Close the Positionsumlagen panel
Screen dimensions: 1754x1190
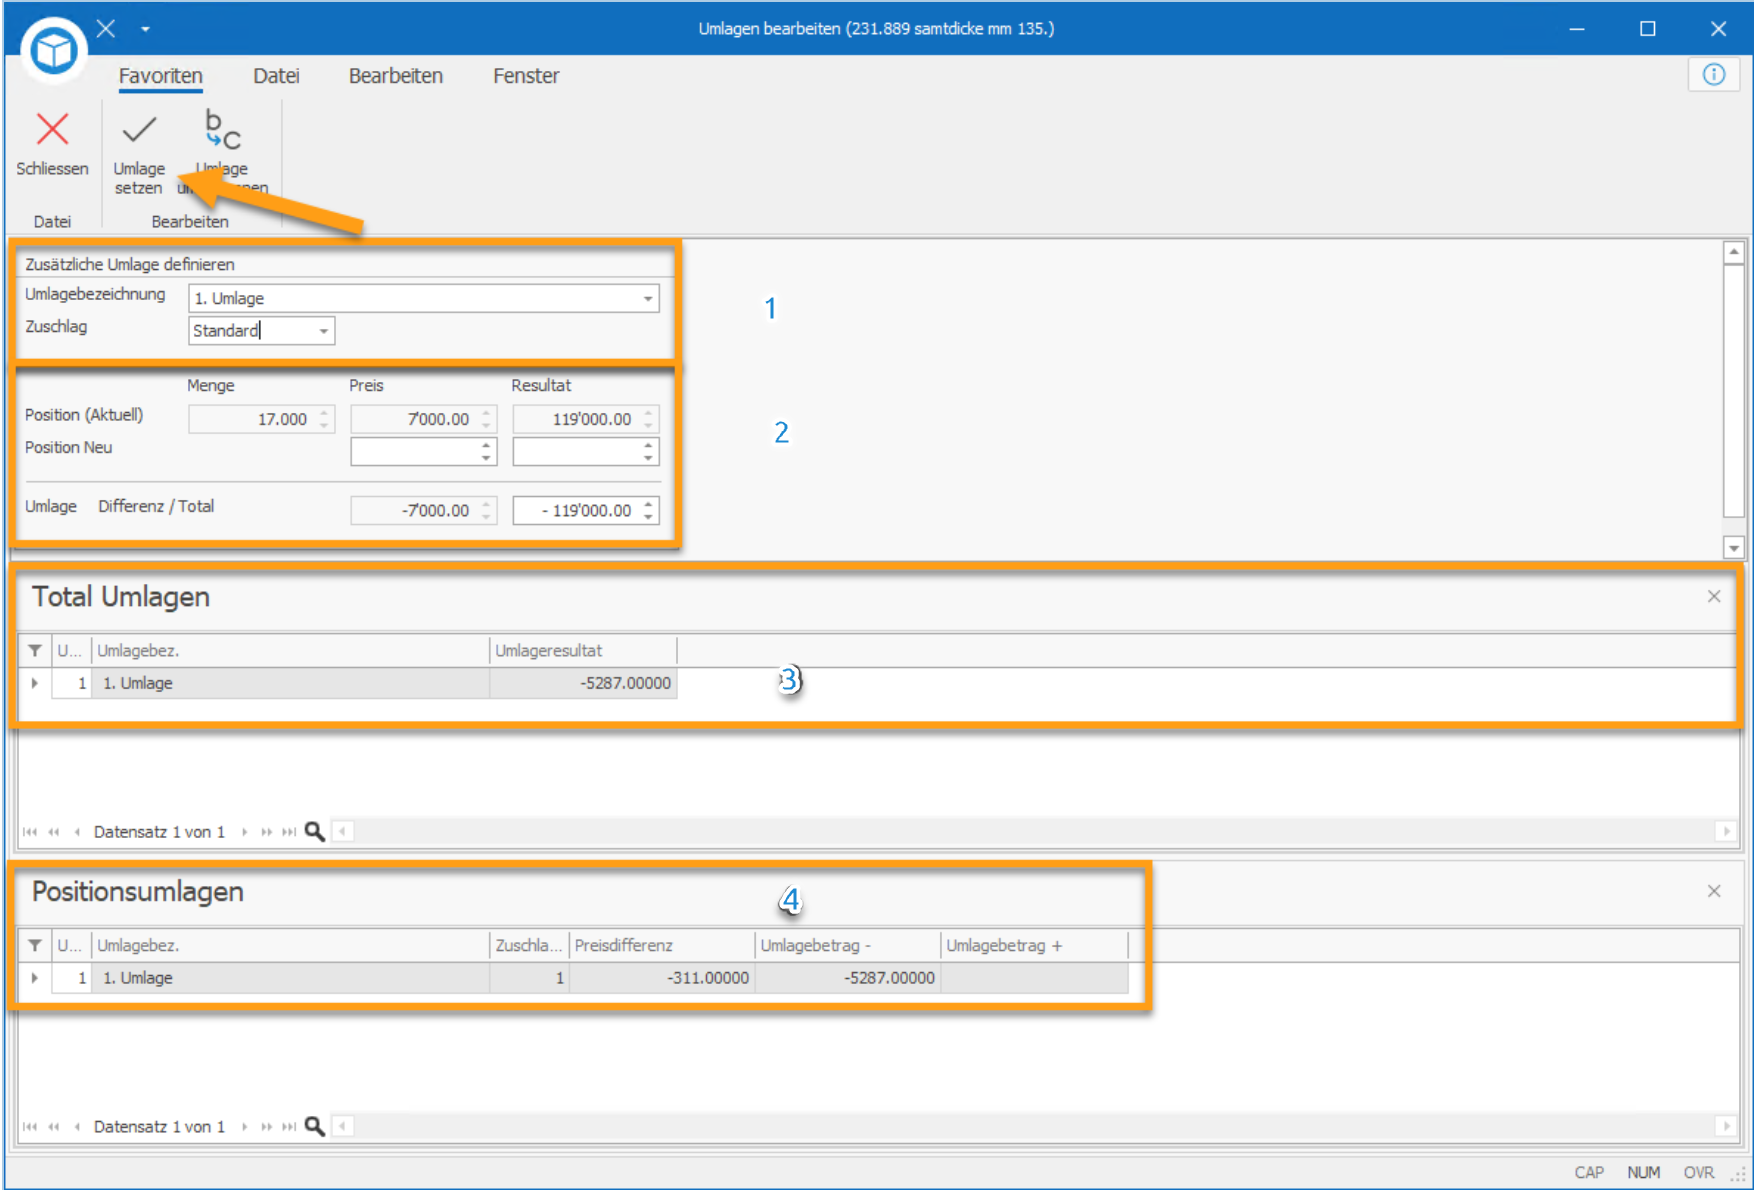pyautogui.click(x=1714, y=891)
